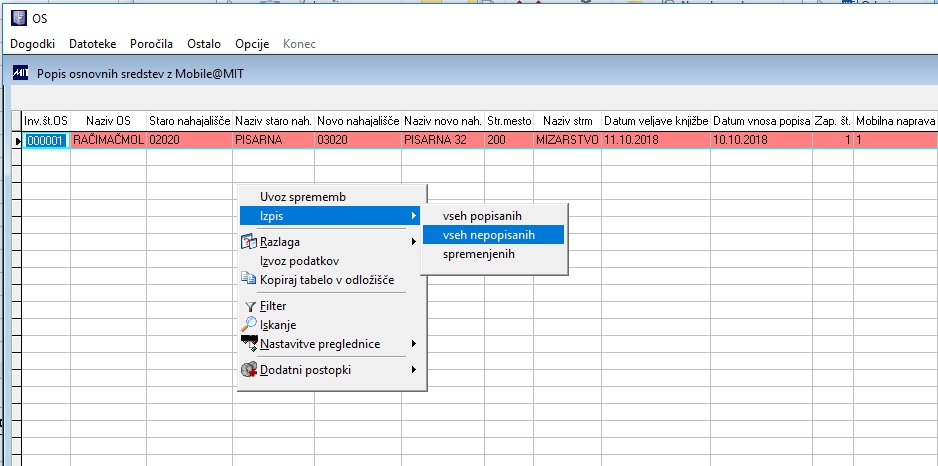Image resolution: width=938 pixels, height=466 pixels.
Task: Expand the Razlaga submenu arrow
Action: [x=413, y=242]
